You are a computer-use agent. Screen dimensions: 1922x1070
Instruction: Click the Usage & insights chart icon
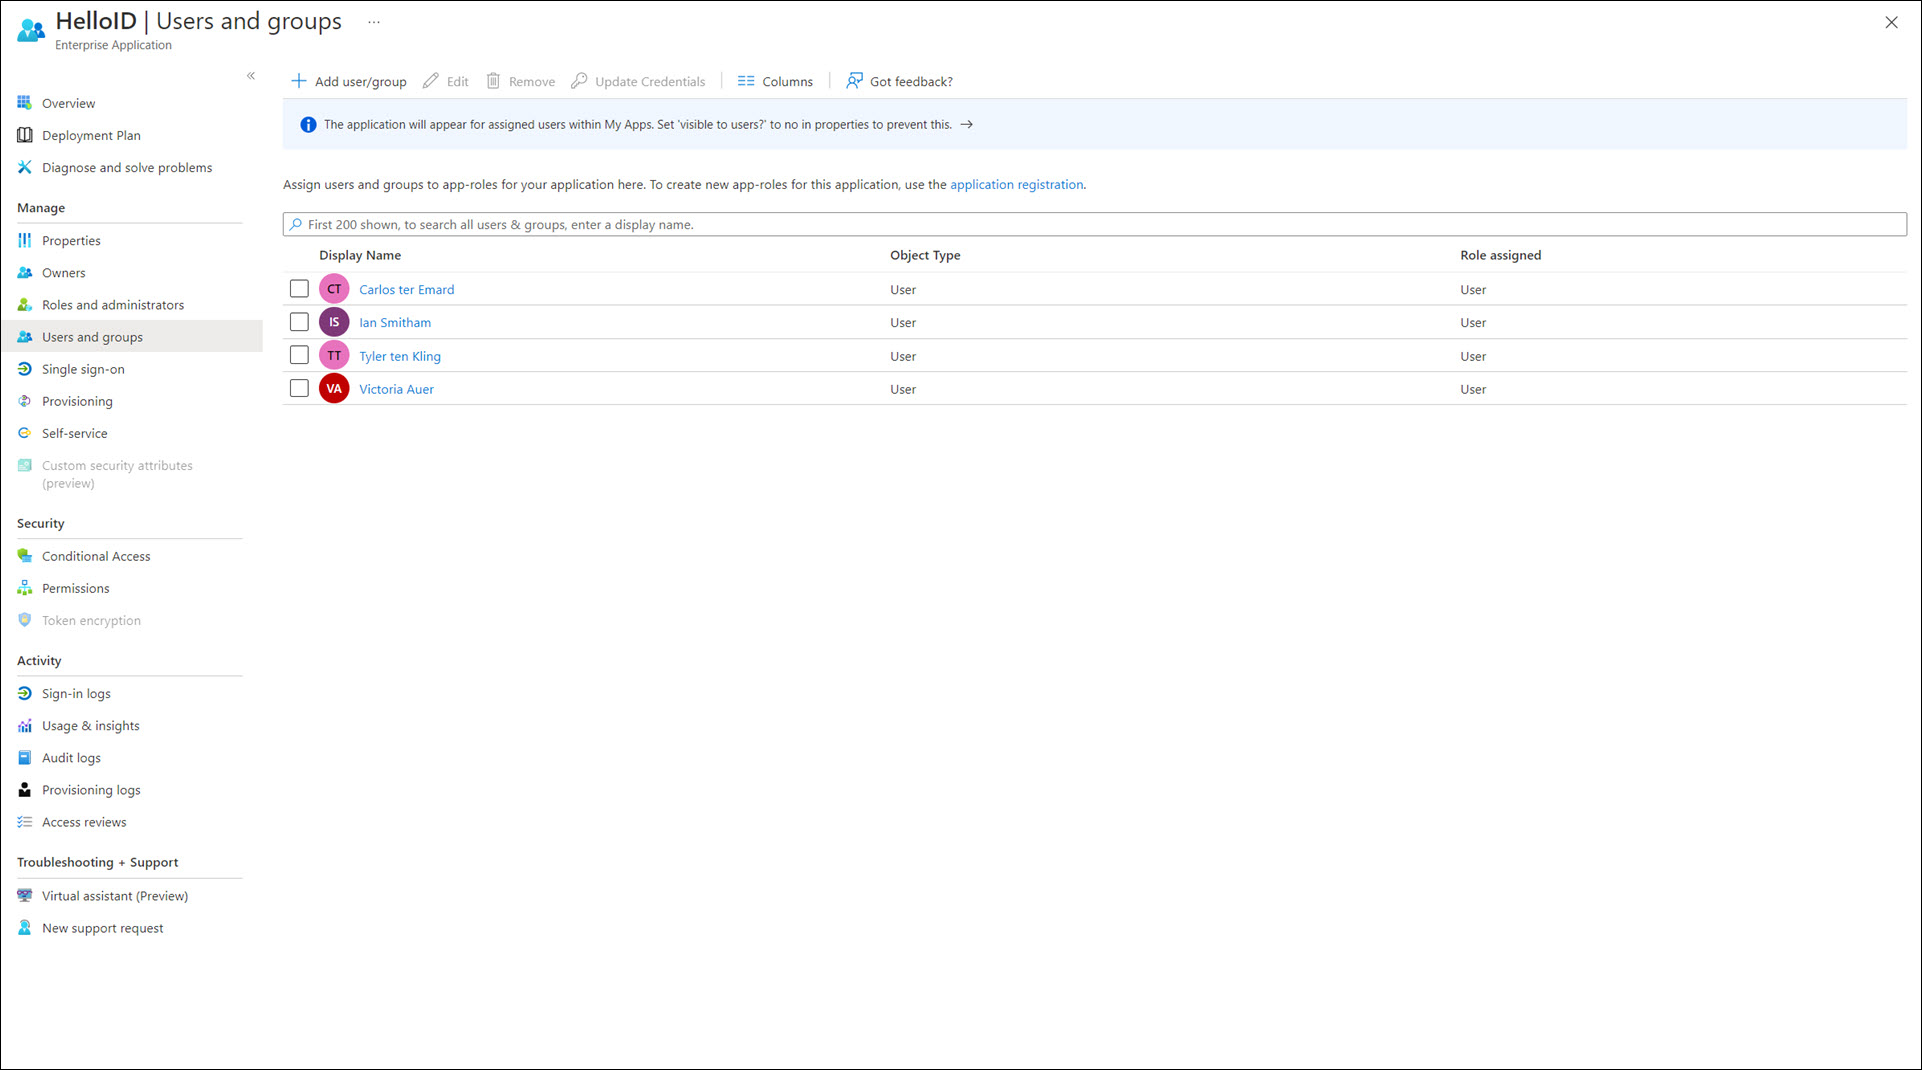click(x=25, y=725)
